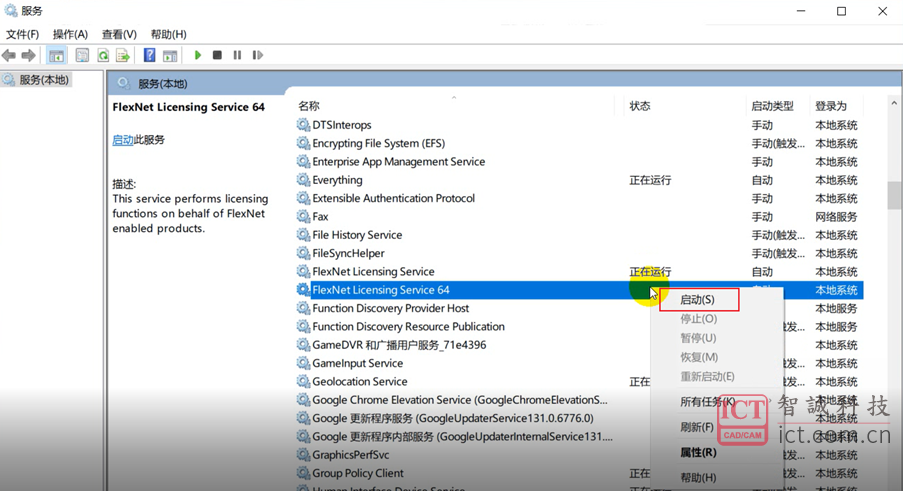Select Encrypting File System (EFS) service
Image resolution: width=903 pixels, height=491 pixels.
tap(579, 143)
